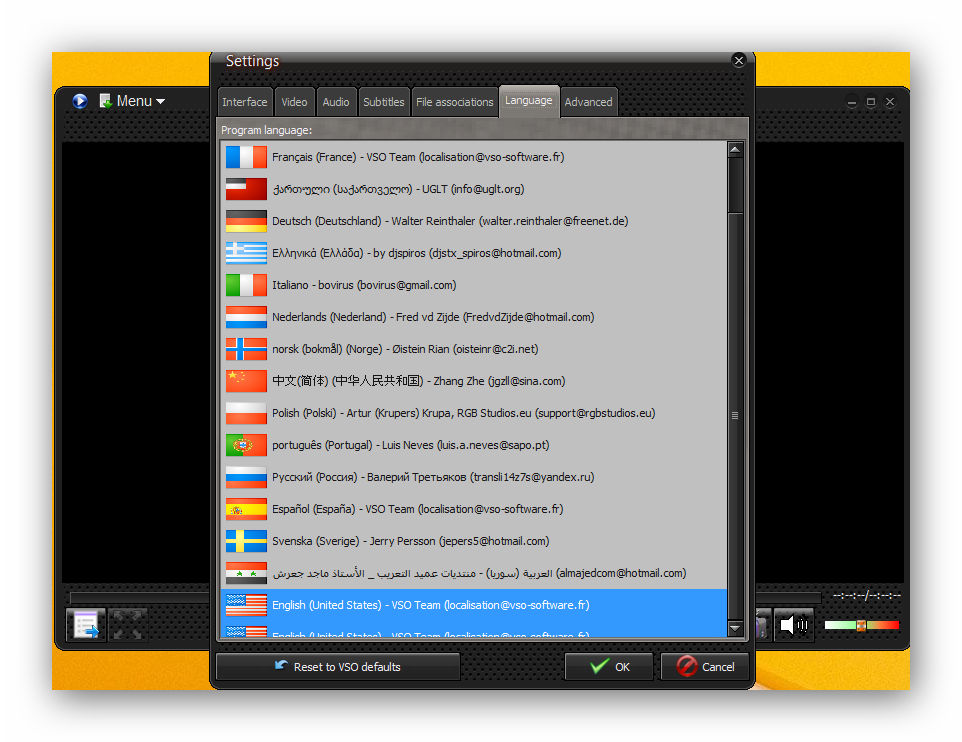
Task: Switch to the Interface tab
Action: point(245,102)
